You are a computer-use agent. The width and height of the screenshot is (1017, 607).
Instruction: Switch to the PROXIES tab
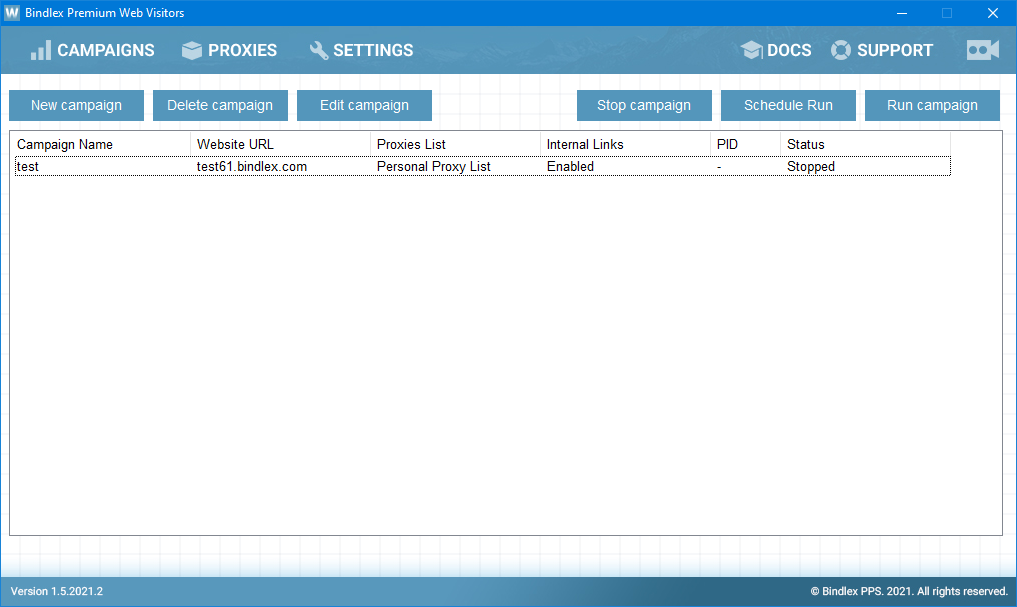[242, 50]
